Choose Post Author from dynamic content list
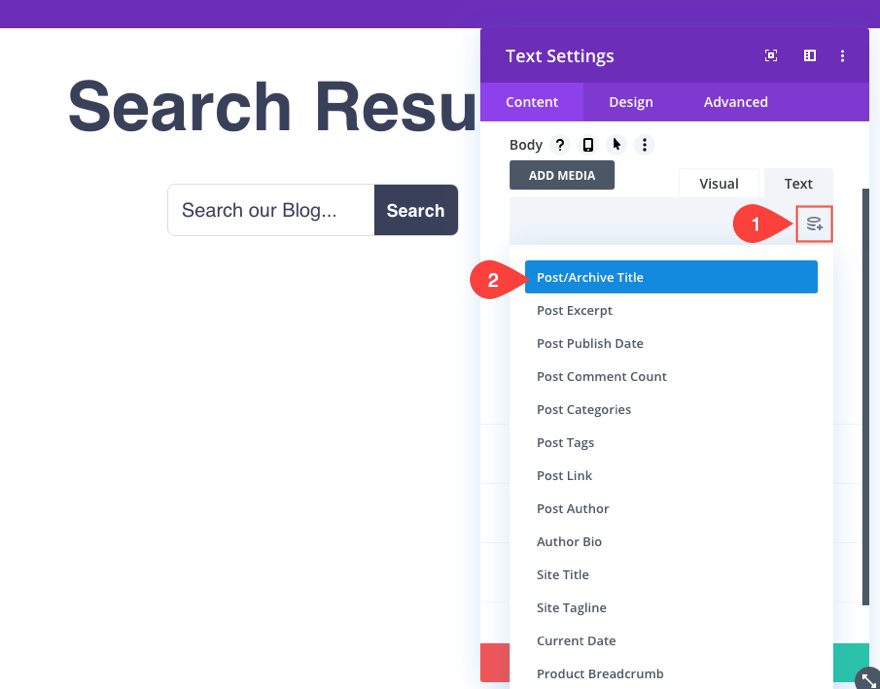 572,508
